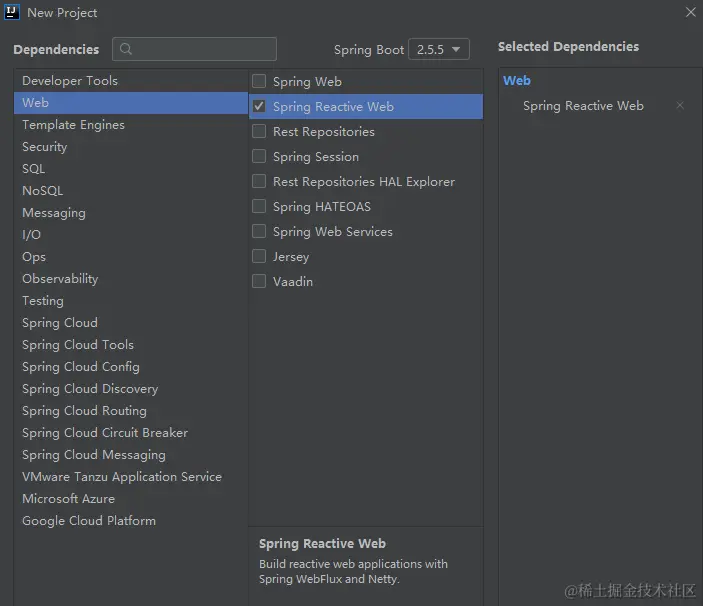The height and width of the screenshot is (606, 703).
Task: Choose the Security category
Action: pyautogui.click(x=131, y=147)
